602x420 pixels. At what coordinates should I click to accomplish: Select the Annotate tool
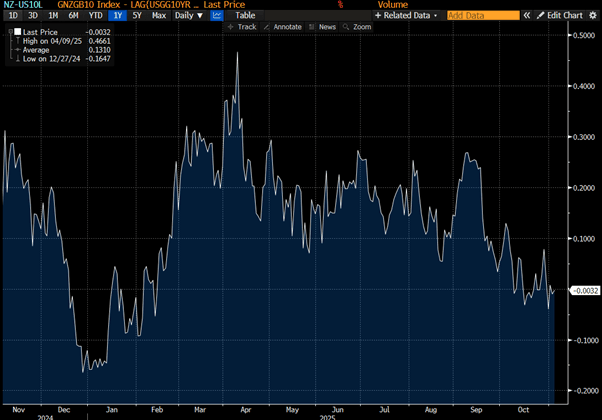284,27
